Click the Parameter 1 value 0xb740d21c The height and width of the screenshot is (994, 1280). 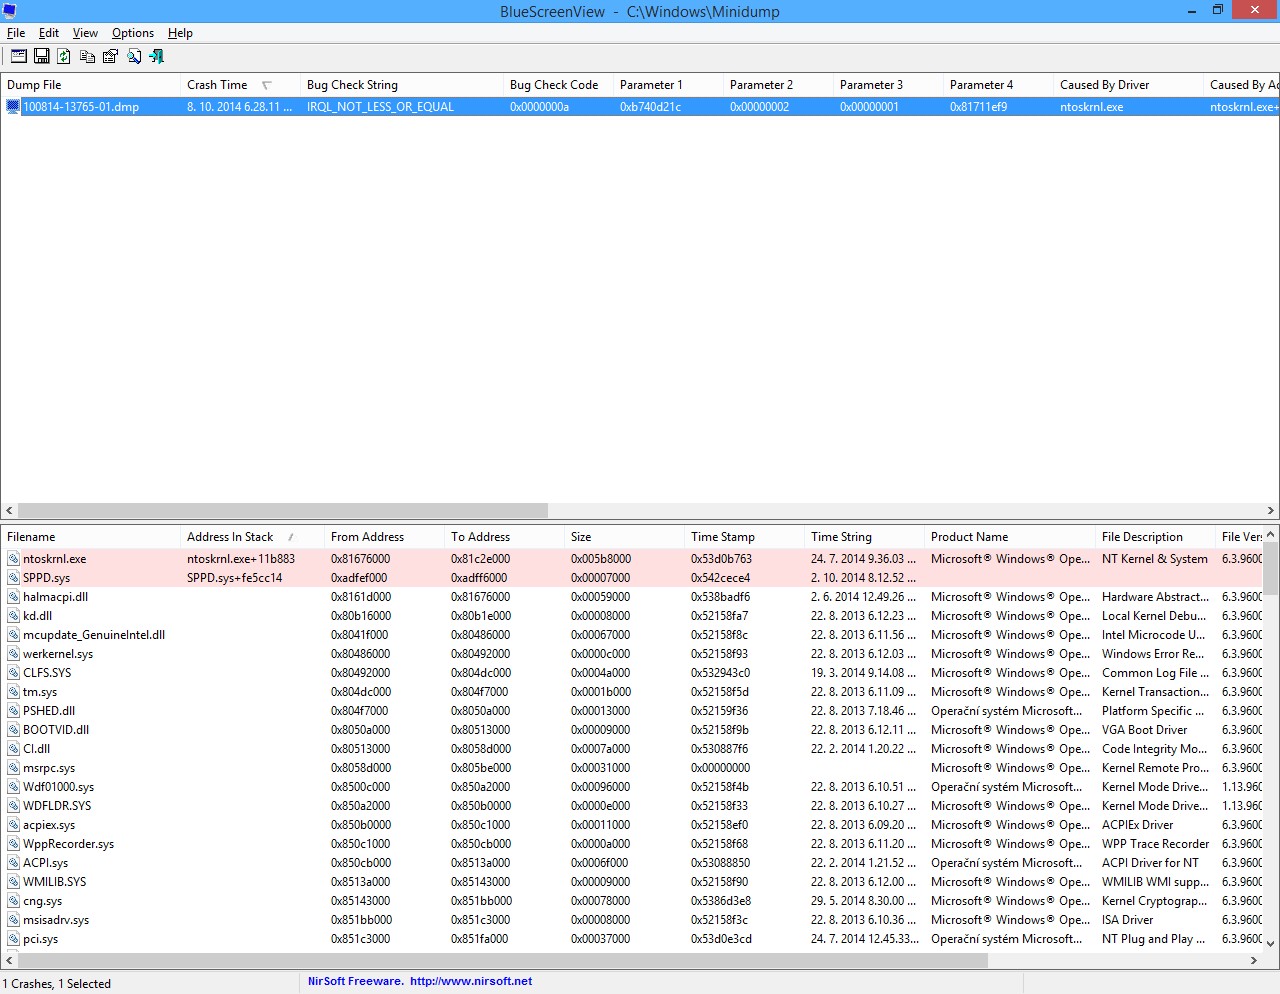click(650, 107)
